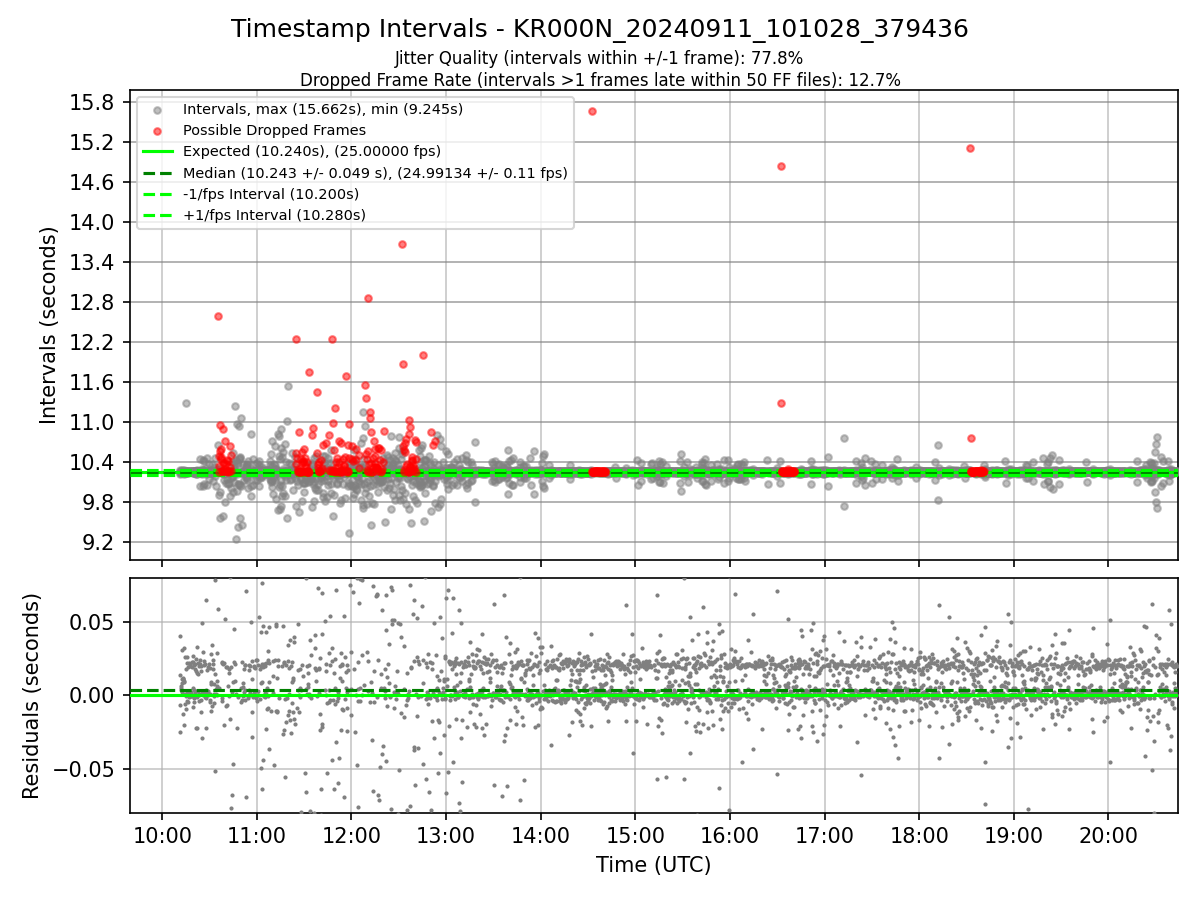Screen dimensions: 1200x900
Task: Click the red point at 12.6 seconds near 10:35
Action: (x=218, y=316)
